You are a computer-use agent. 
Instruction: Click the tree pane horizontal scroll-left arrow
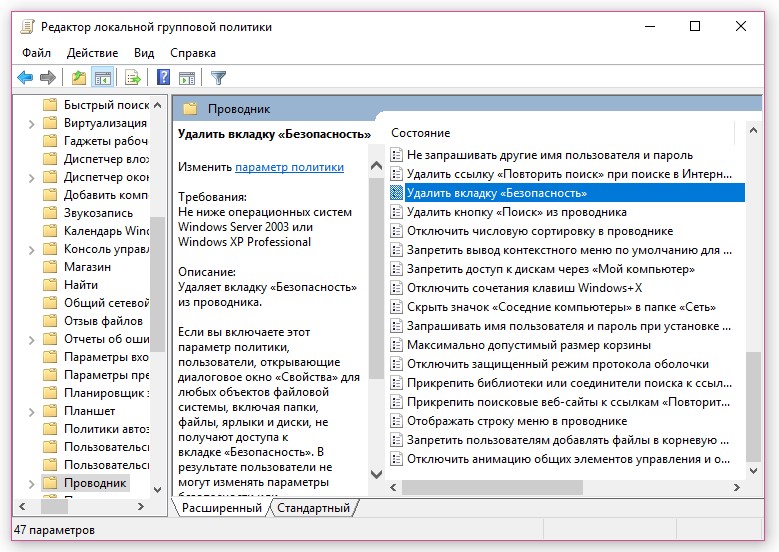[x=22, y=506]
